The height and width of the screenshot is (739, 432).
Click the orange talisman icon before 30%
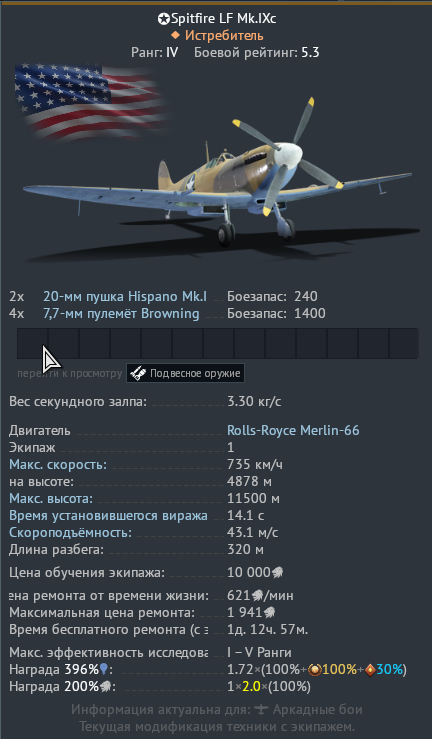pyautogui.click(x=370, y=670)
